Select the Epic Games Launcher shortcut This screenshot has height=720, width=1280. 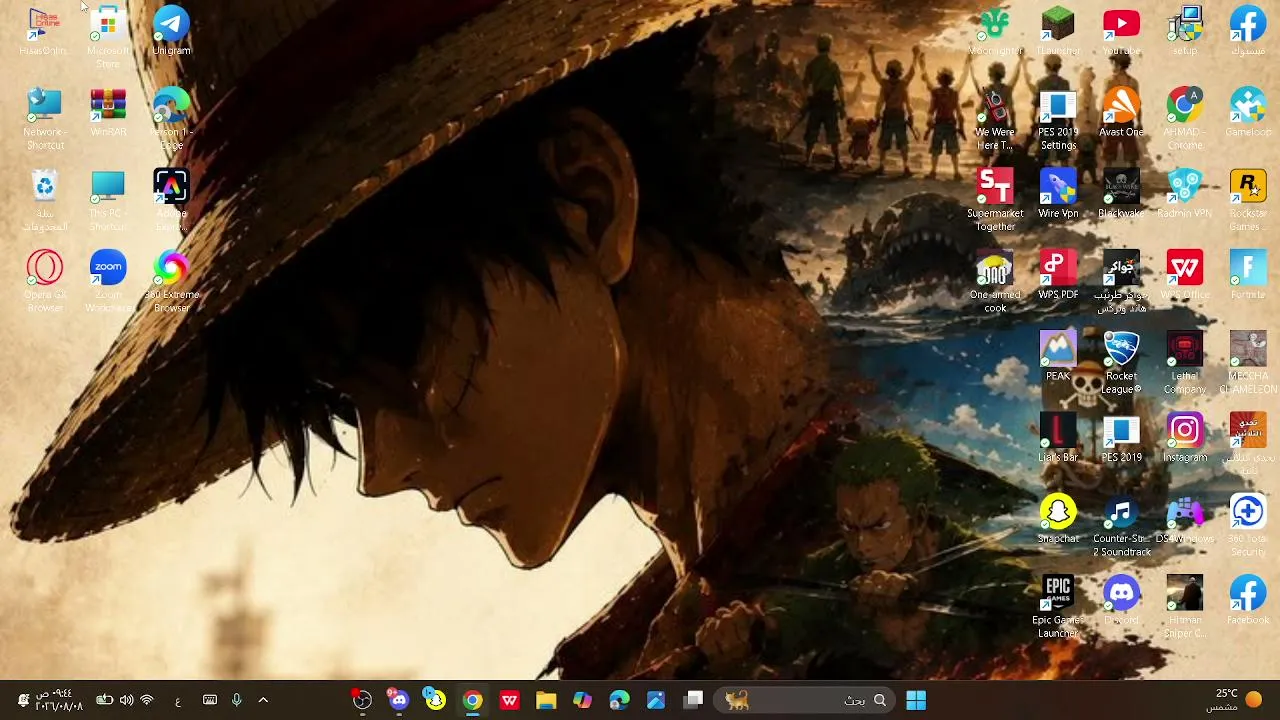pos(1058,606)
